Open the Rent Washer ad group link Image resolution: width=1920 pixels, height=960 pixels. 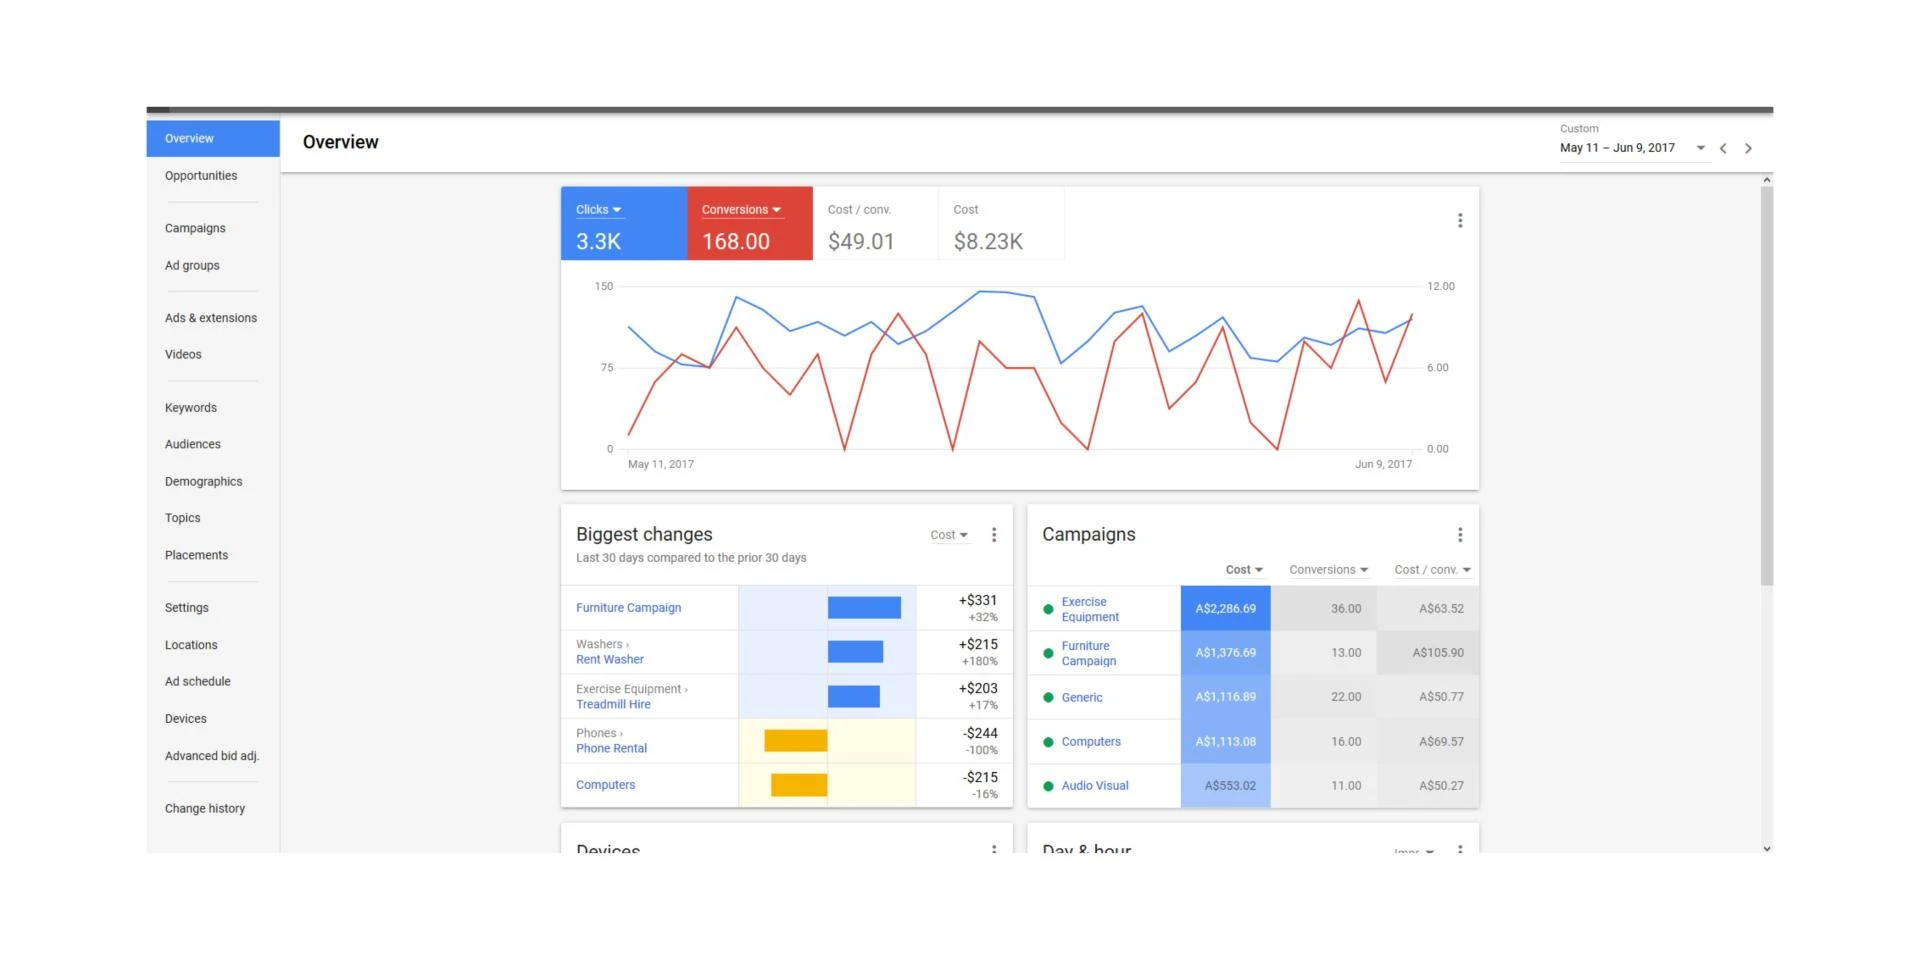(609, 659)
